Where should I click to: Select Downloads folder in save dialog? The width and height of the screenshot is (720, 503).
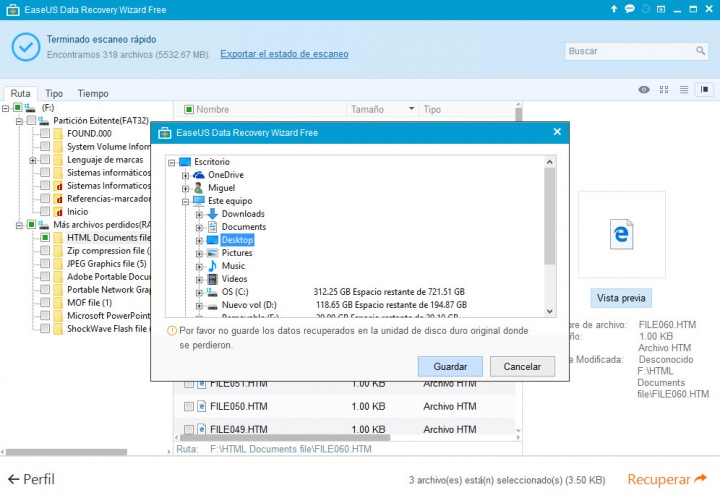pos(243,214)
